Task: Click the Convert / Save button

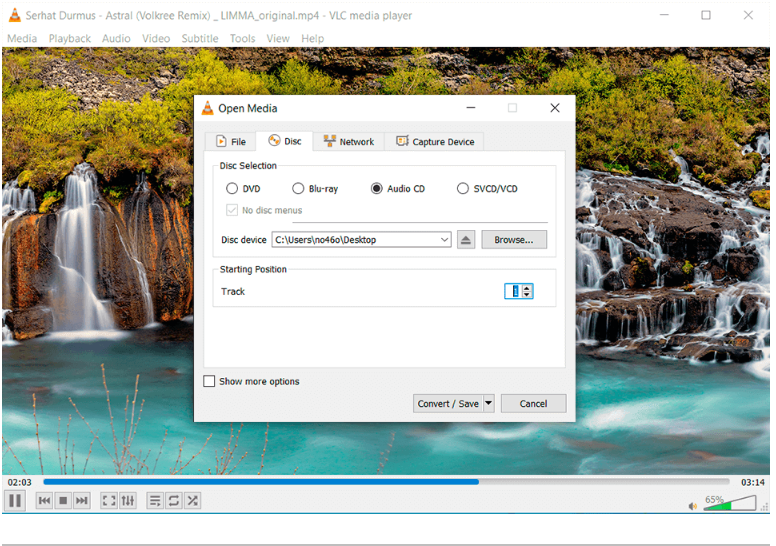Action: (x=448, y=403)
